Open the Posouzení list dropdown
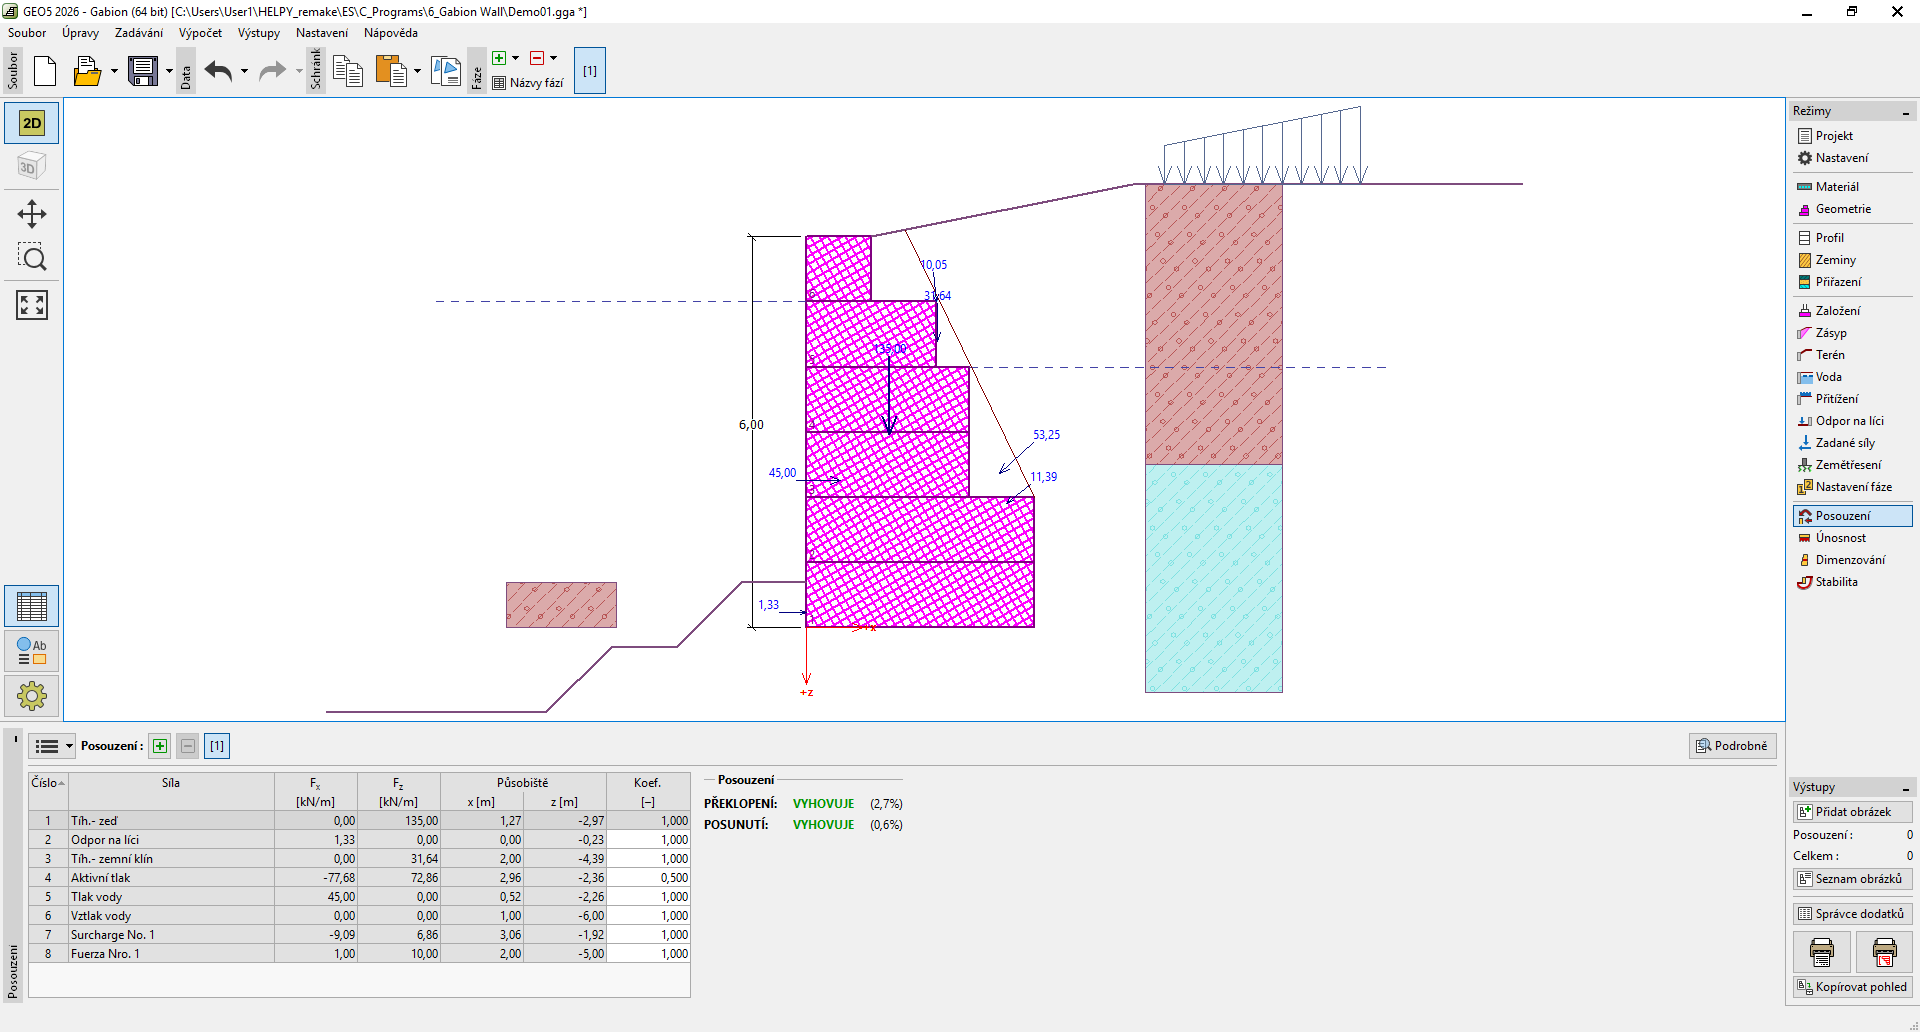 tap(52, 746)
